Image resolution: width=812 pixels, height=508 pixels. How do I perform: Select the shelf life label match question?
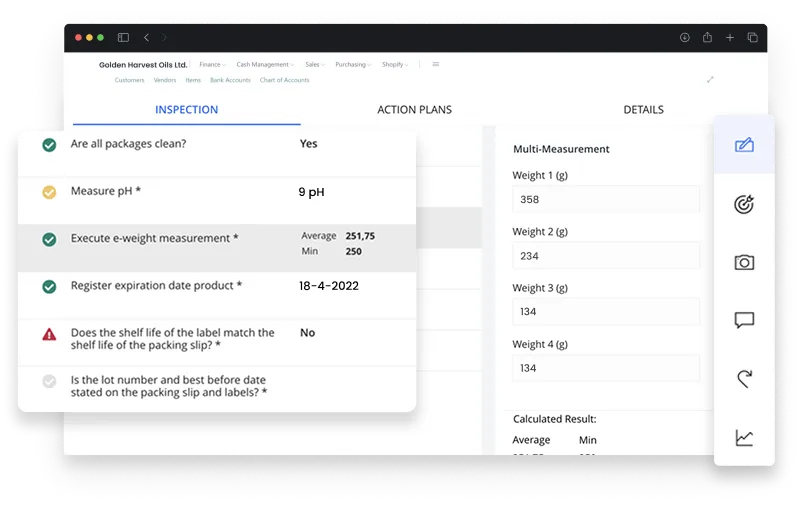[x=172, y=339]
